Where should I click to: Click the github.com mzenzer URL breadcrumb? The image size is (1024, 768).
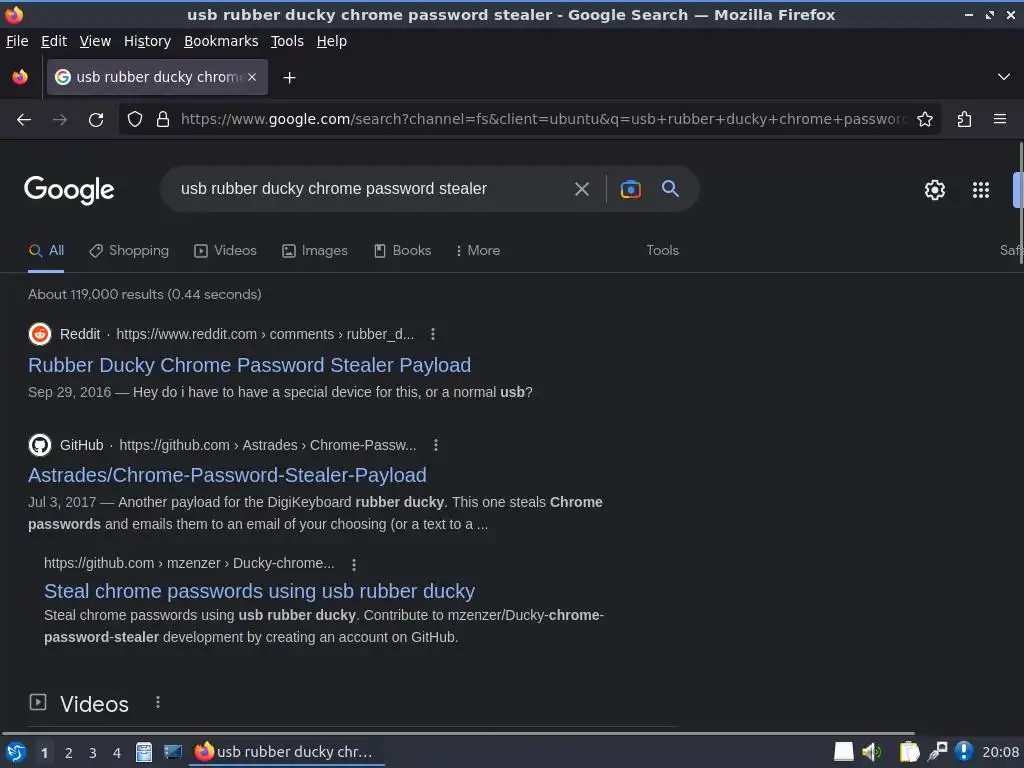(x=189, y=564)
